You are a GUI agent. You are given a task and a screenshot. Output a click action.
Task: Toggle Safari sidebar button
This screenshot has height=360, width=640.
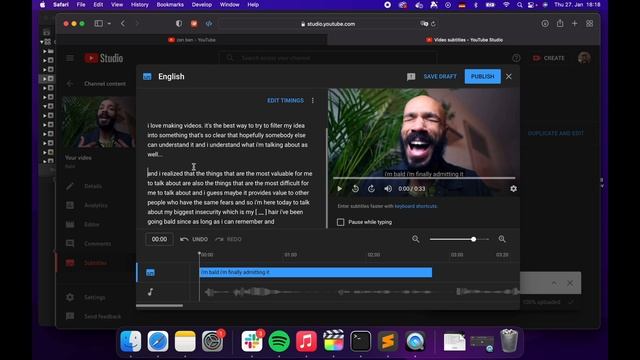coord(99,24)
